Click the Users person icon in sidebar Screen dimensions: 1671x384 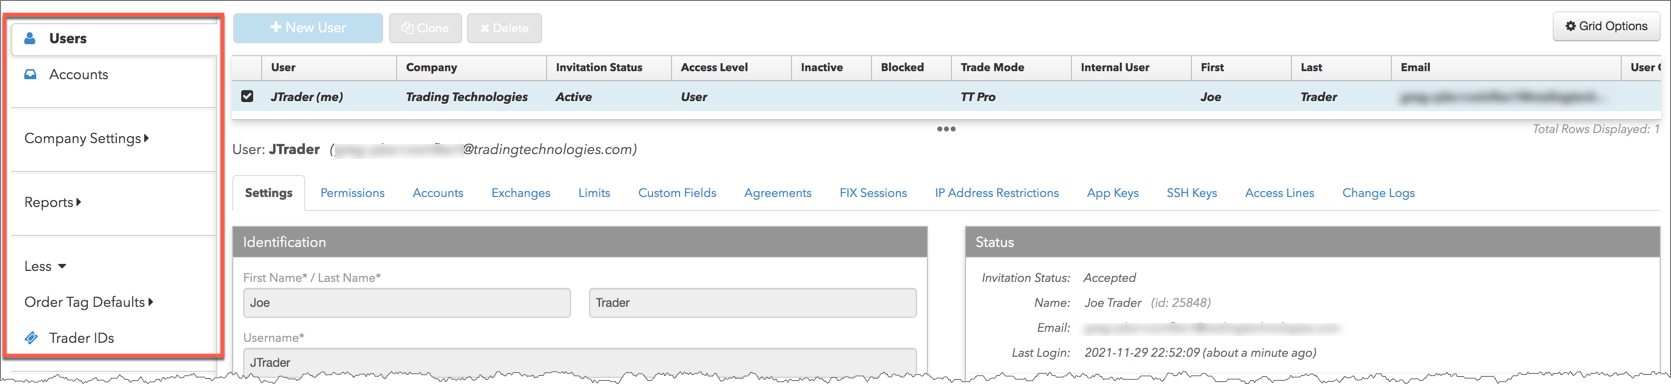tap(30, 38)
